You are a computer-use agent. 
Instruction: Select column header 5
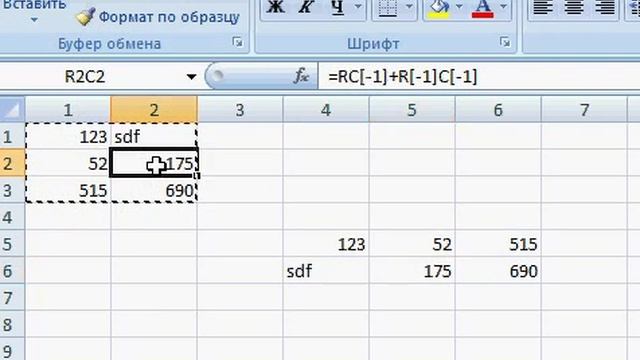tap(412, 110)
